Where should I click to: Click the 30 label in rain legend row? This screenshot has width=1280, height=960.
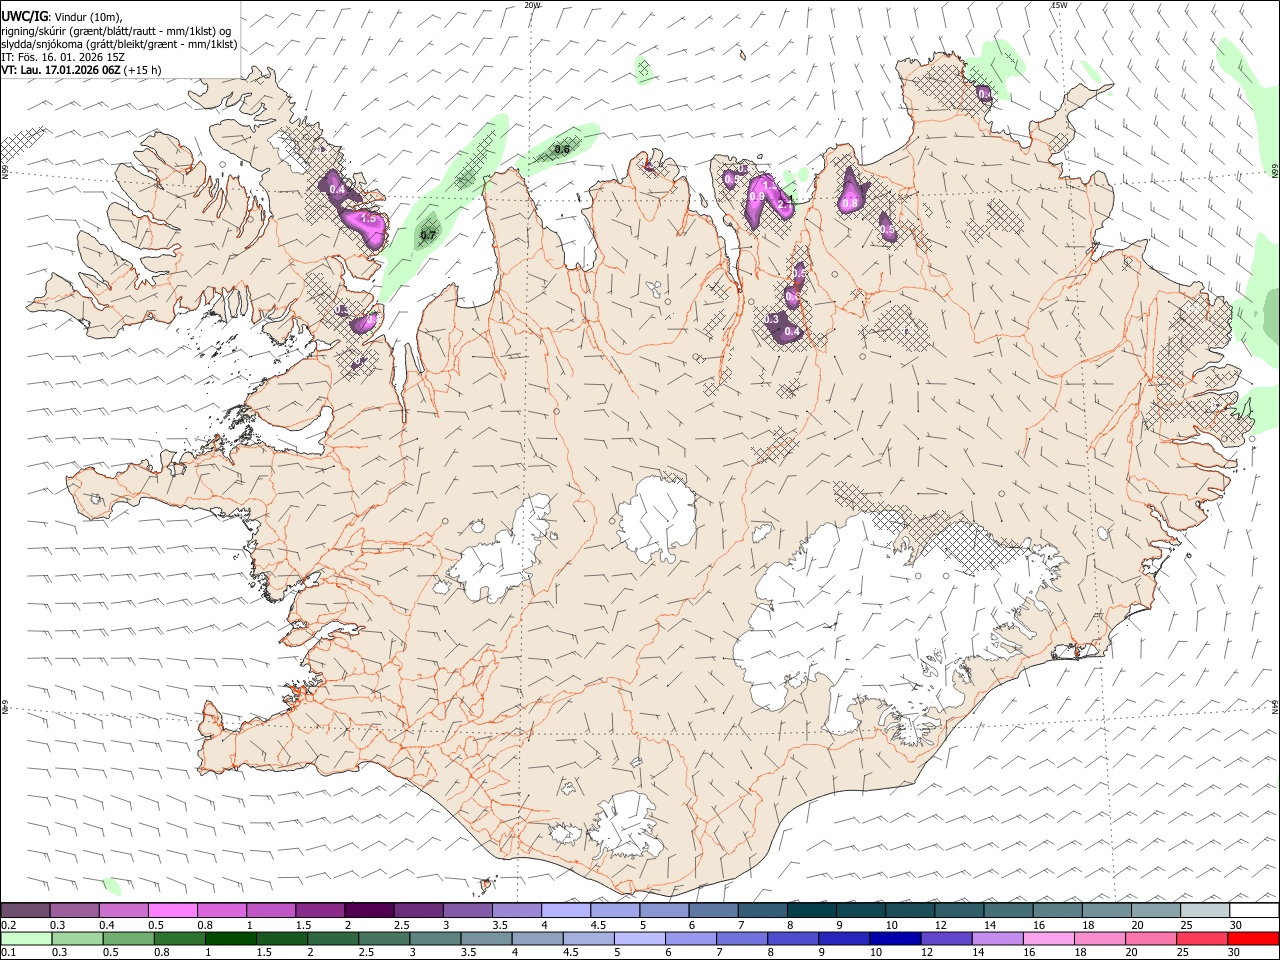[x=1236, y=953]
